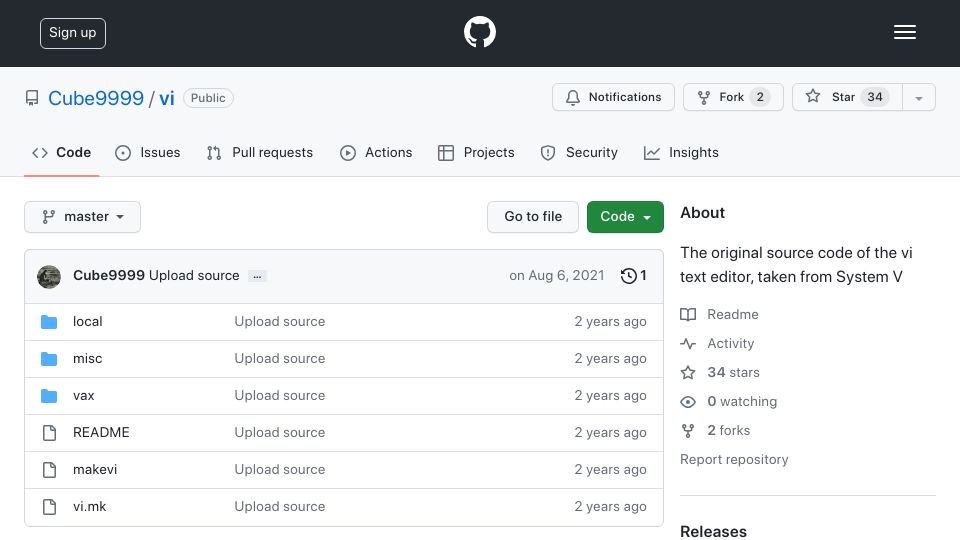Click Upload source commit link in local row
The image size is (960, 540).
tap(280, 321)
